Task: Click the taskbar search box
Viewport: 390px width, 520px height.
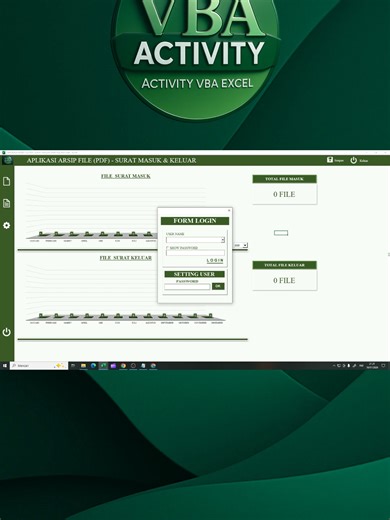Action: point(39,366)
